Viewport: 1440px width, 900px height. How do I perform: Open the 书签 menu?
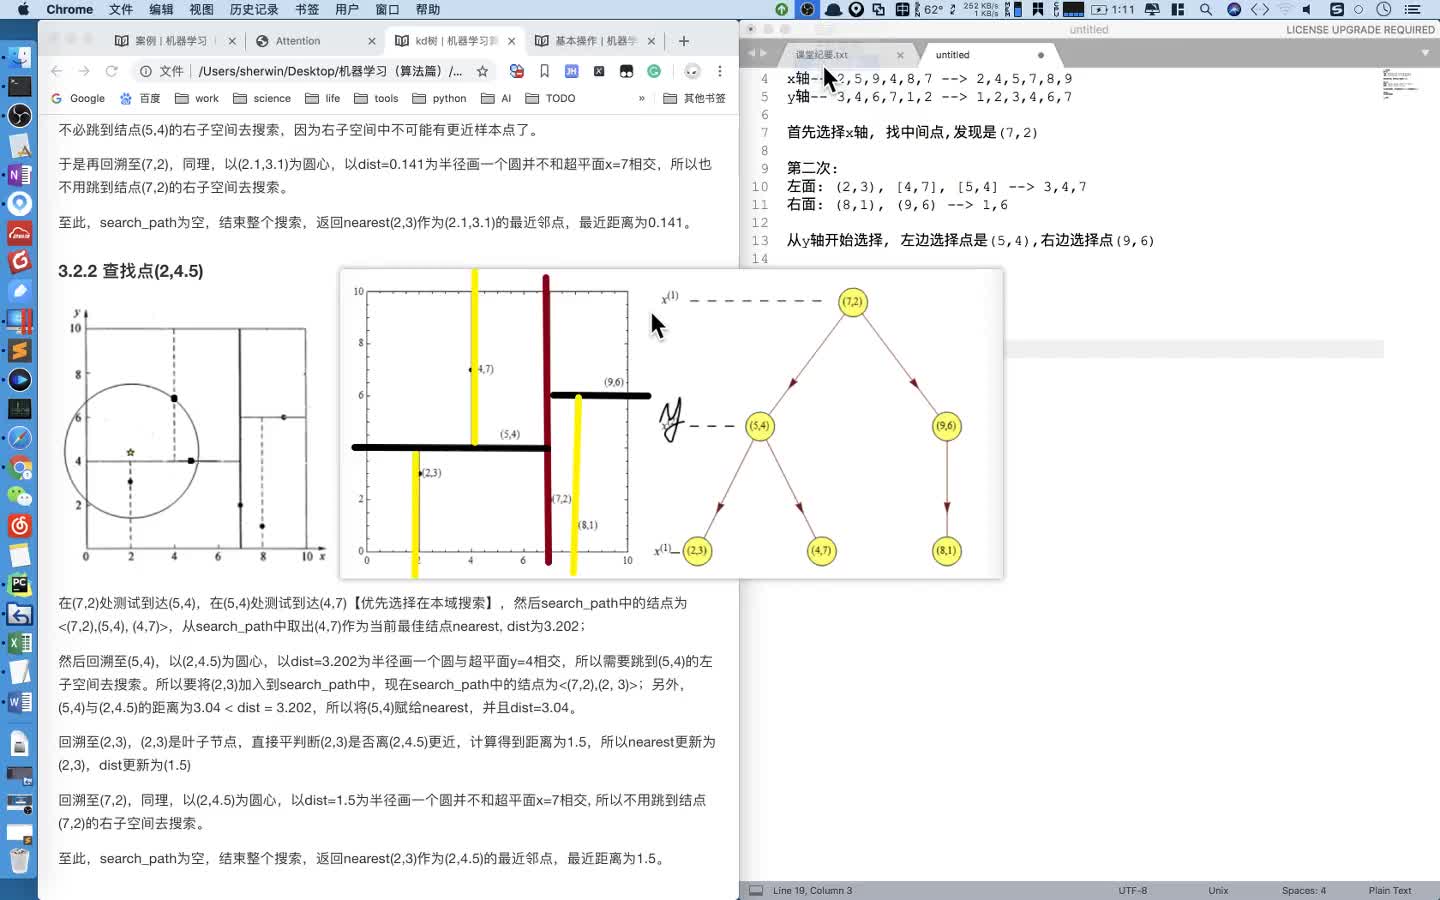307,9
